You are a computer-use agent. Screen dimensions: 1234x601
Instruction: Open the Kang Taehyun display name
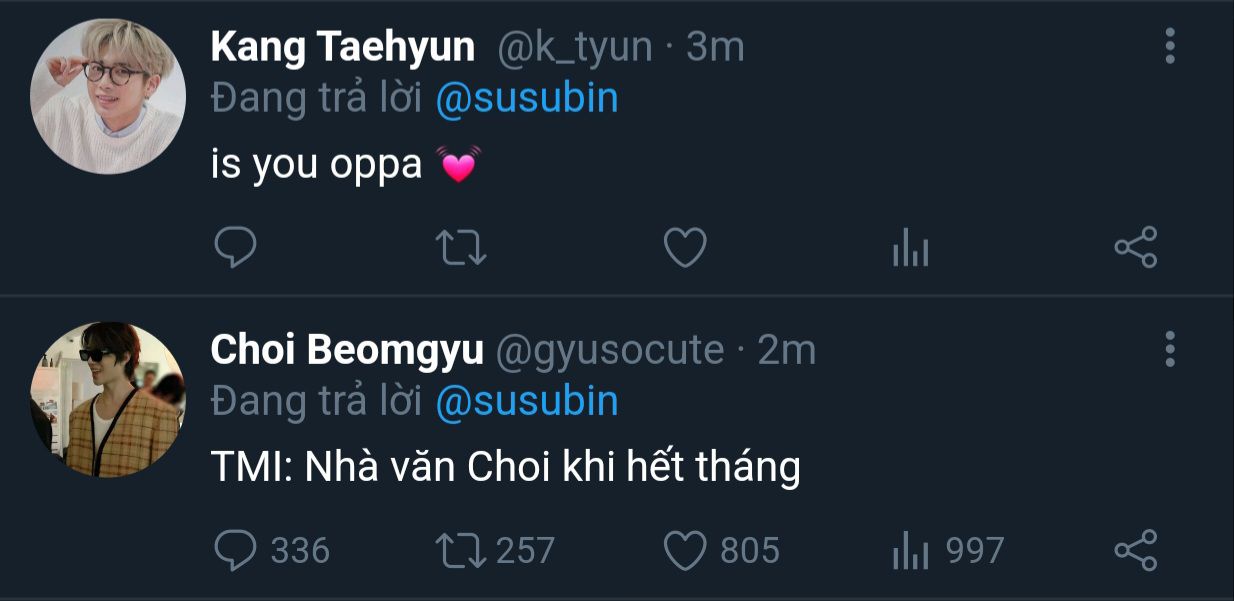(x=343, y=47)
